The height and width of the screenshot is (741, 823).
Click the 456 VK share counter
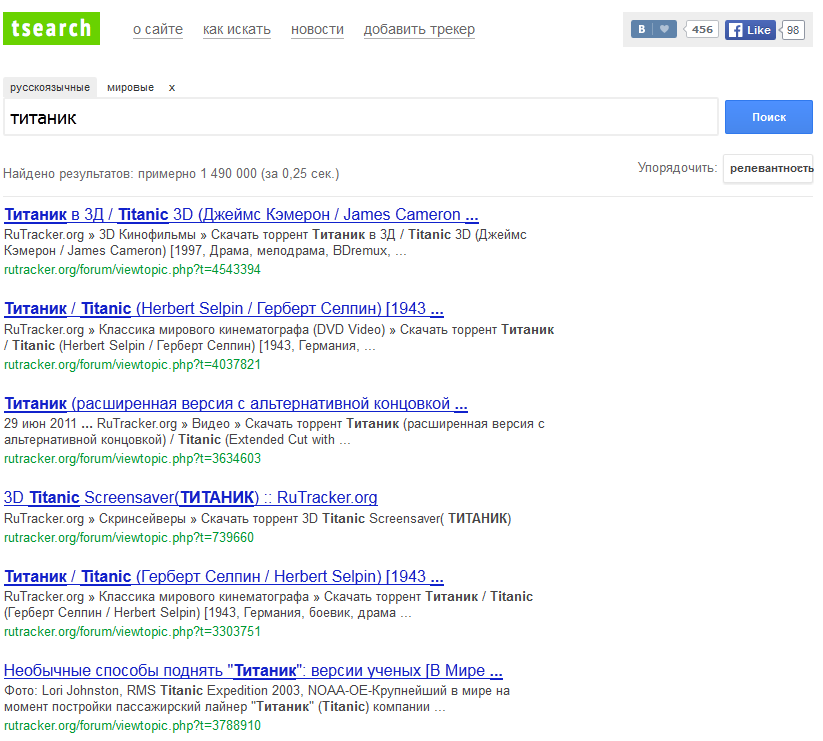[702, 30]
